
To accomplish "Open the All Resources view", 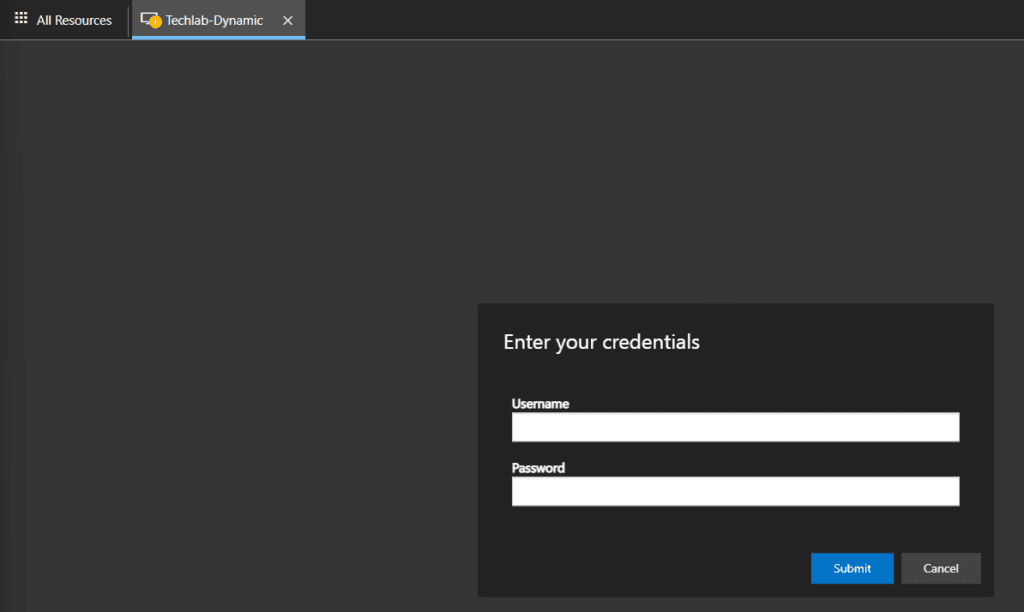I will pos(73,20).
